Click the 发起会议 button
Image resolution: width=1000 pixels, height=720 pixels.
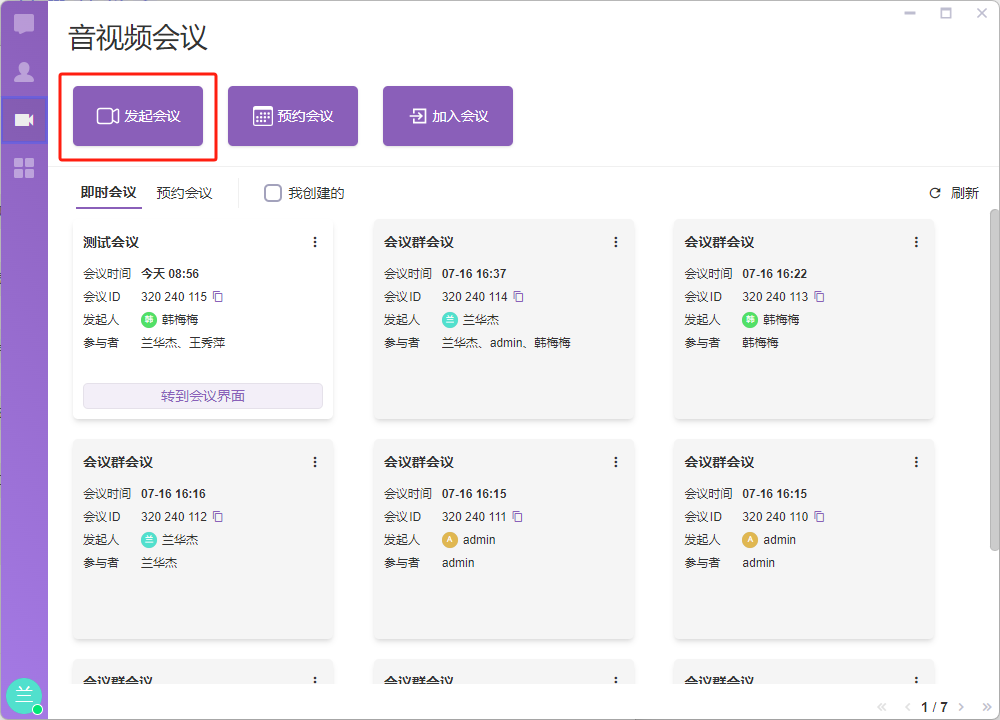tap(138, 116)
